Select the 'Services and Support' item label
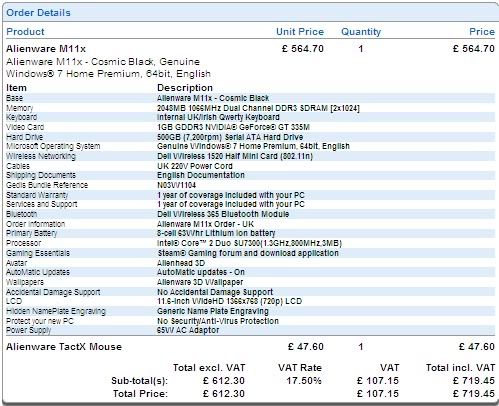The height and width of the screenshot is (406, 499). [42, 204]
